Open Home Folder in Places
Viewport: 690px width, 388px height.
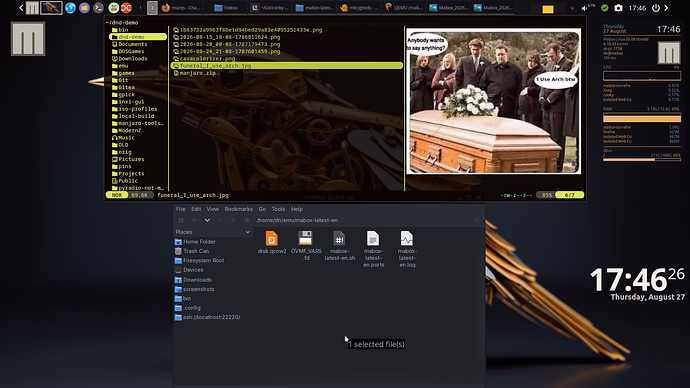pos(195,242)
